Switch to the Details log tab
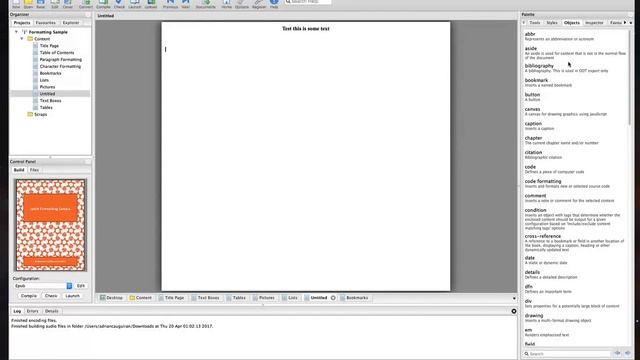Viewport: 640px width, 360px height. [52, 311]
